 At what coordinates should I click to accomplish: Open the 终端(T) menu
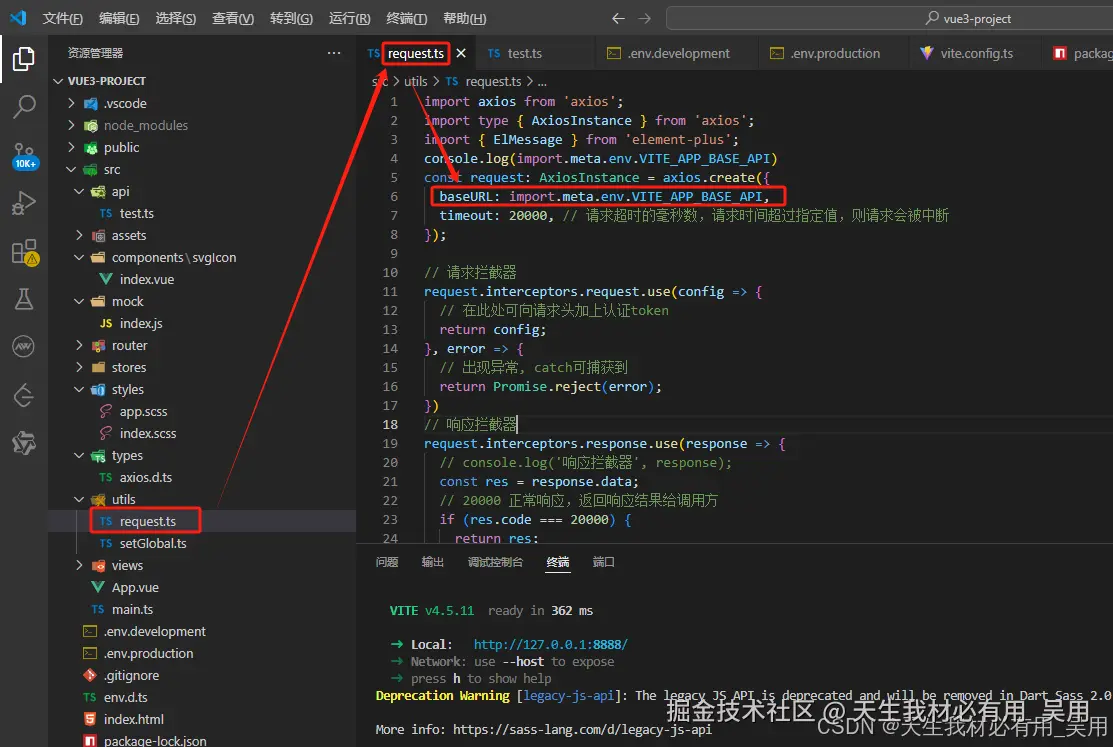pos(406,19)
